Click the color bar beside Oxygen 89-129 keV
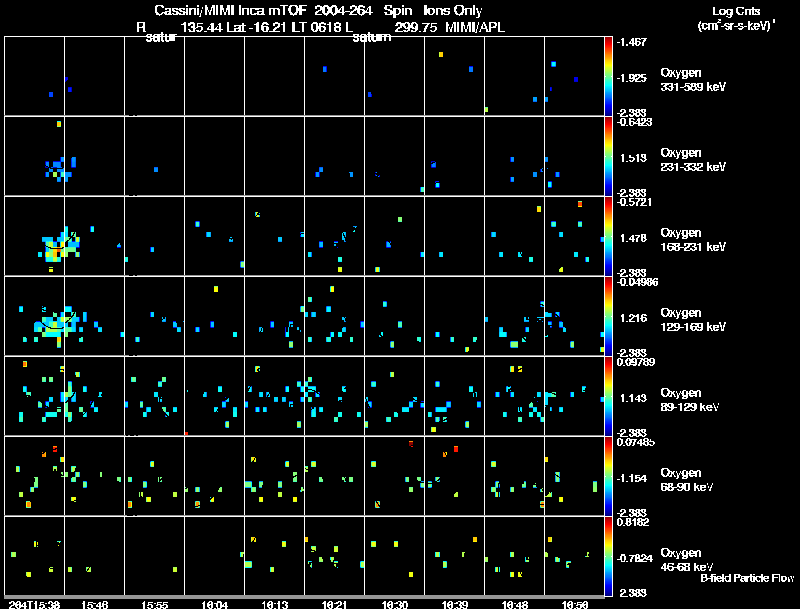This screenshot has width=800, height=609. point(608,396)
